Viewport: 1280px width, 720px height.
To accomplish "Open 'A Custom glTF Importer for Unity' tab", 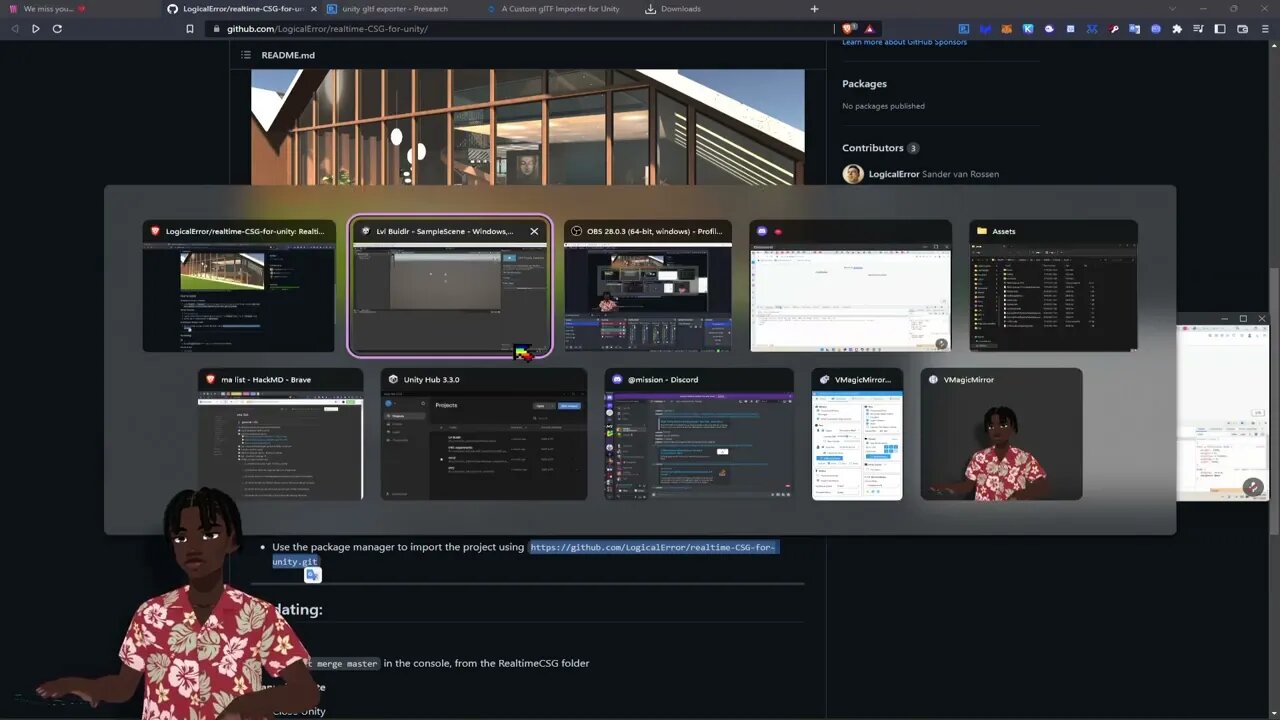I will click(560, 9).
